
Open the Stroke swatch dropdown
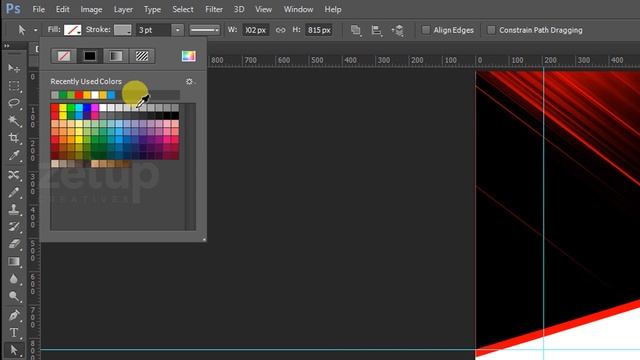(122, 30)
